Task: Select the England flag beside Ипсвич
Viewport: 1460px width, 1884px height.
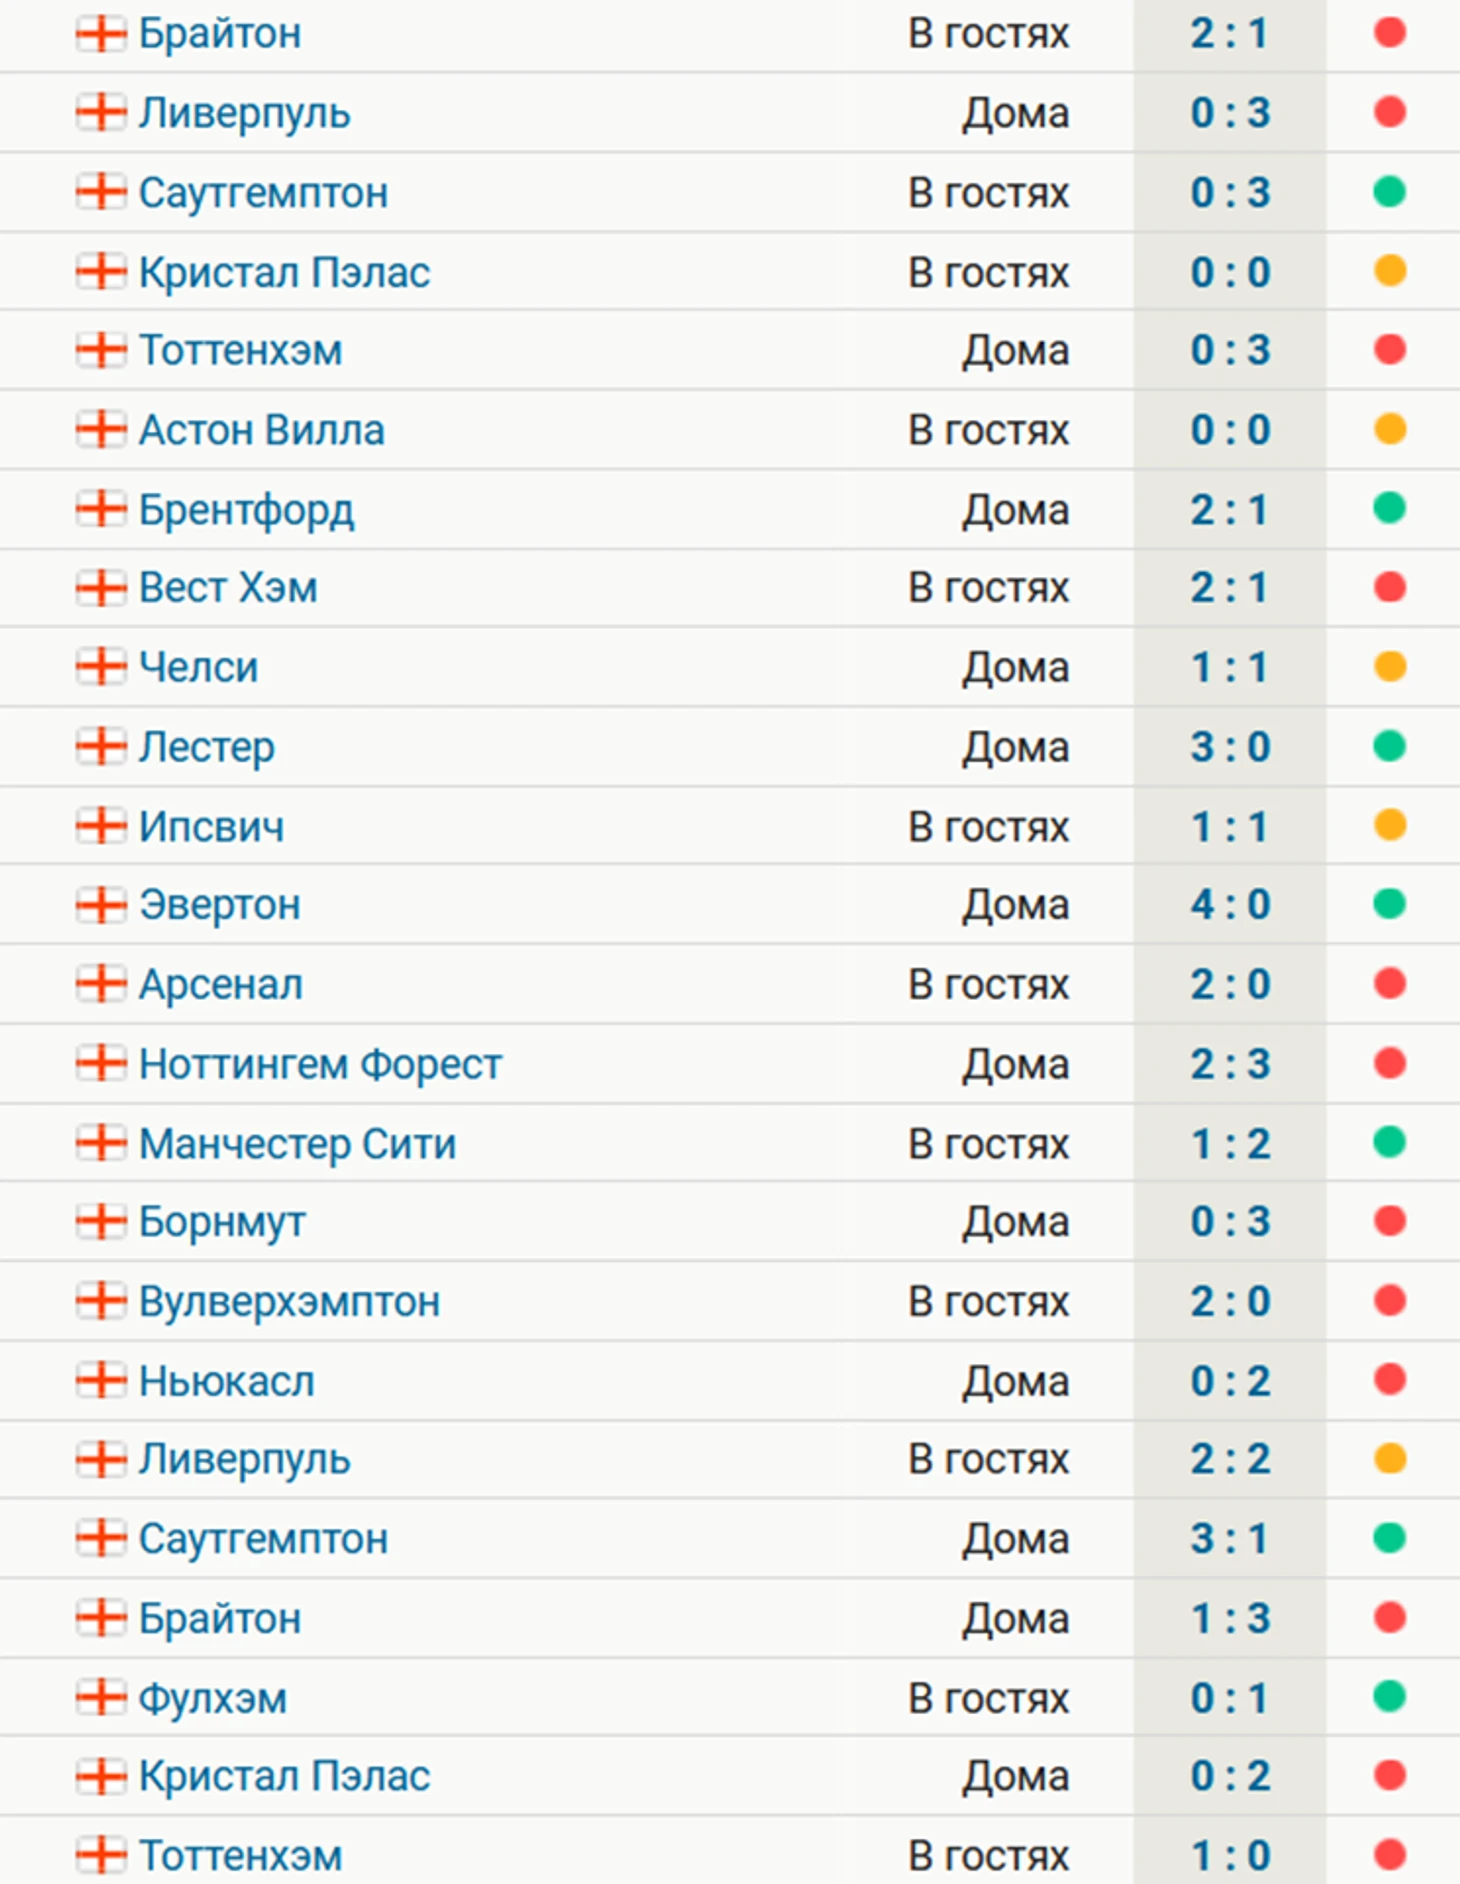Action: tap(101, 826)
